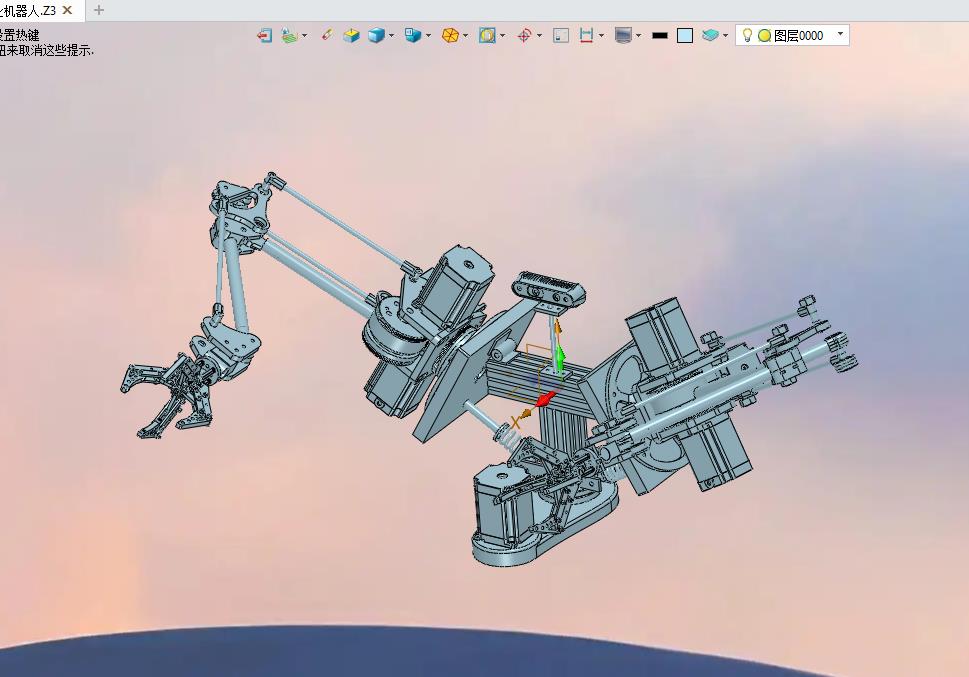This screenshot has height=677, width=969.
Task: Click the yellow-top box view icon
Action: pyautogui.click(x=352, y=36)
